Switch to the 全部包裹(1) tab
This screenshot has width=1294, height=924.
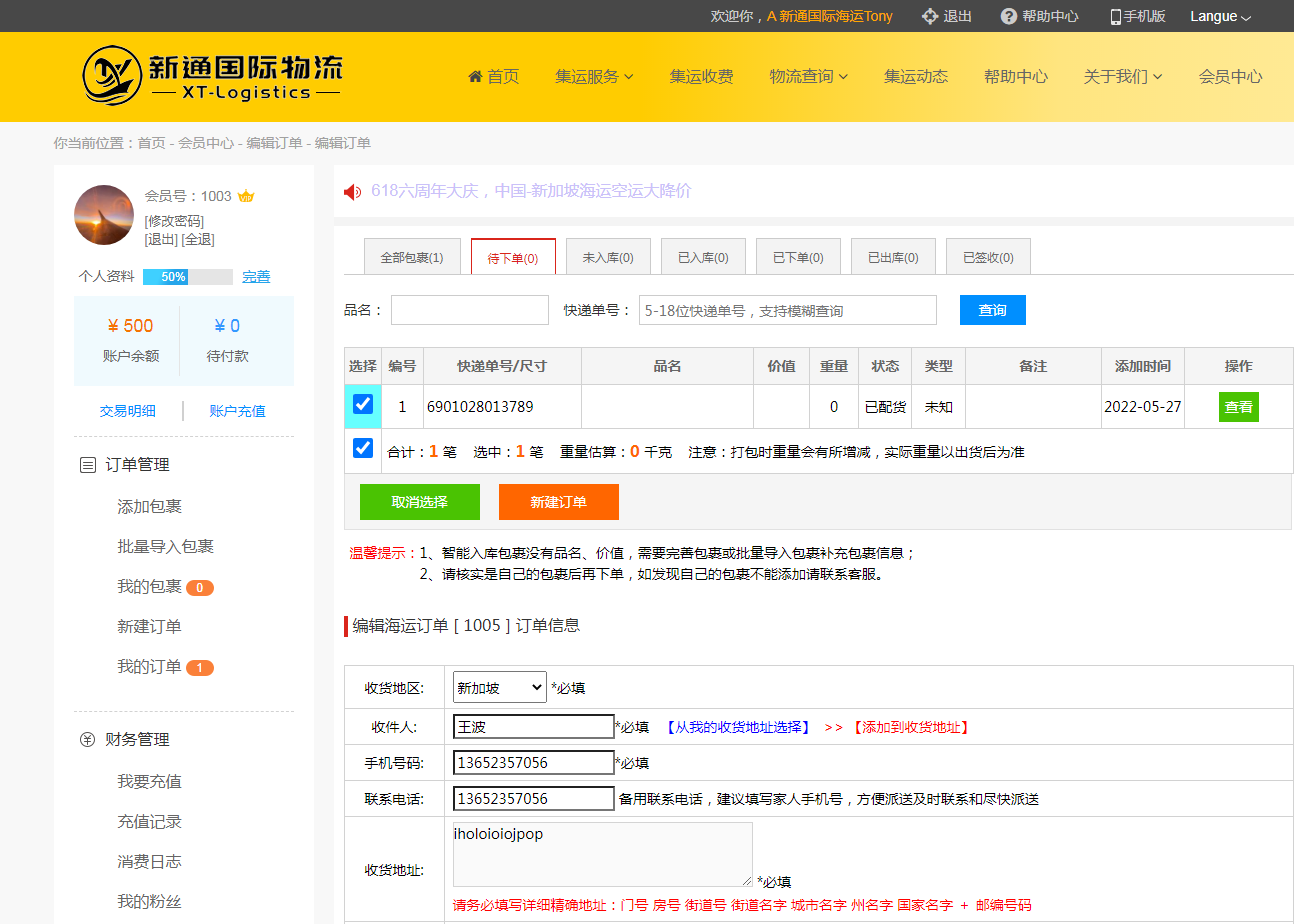412,257
